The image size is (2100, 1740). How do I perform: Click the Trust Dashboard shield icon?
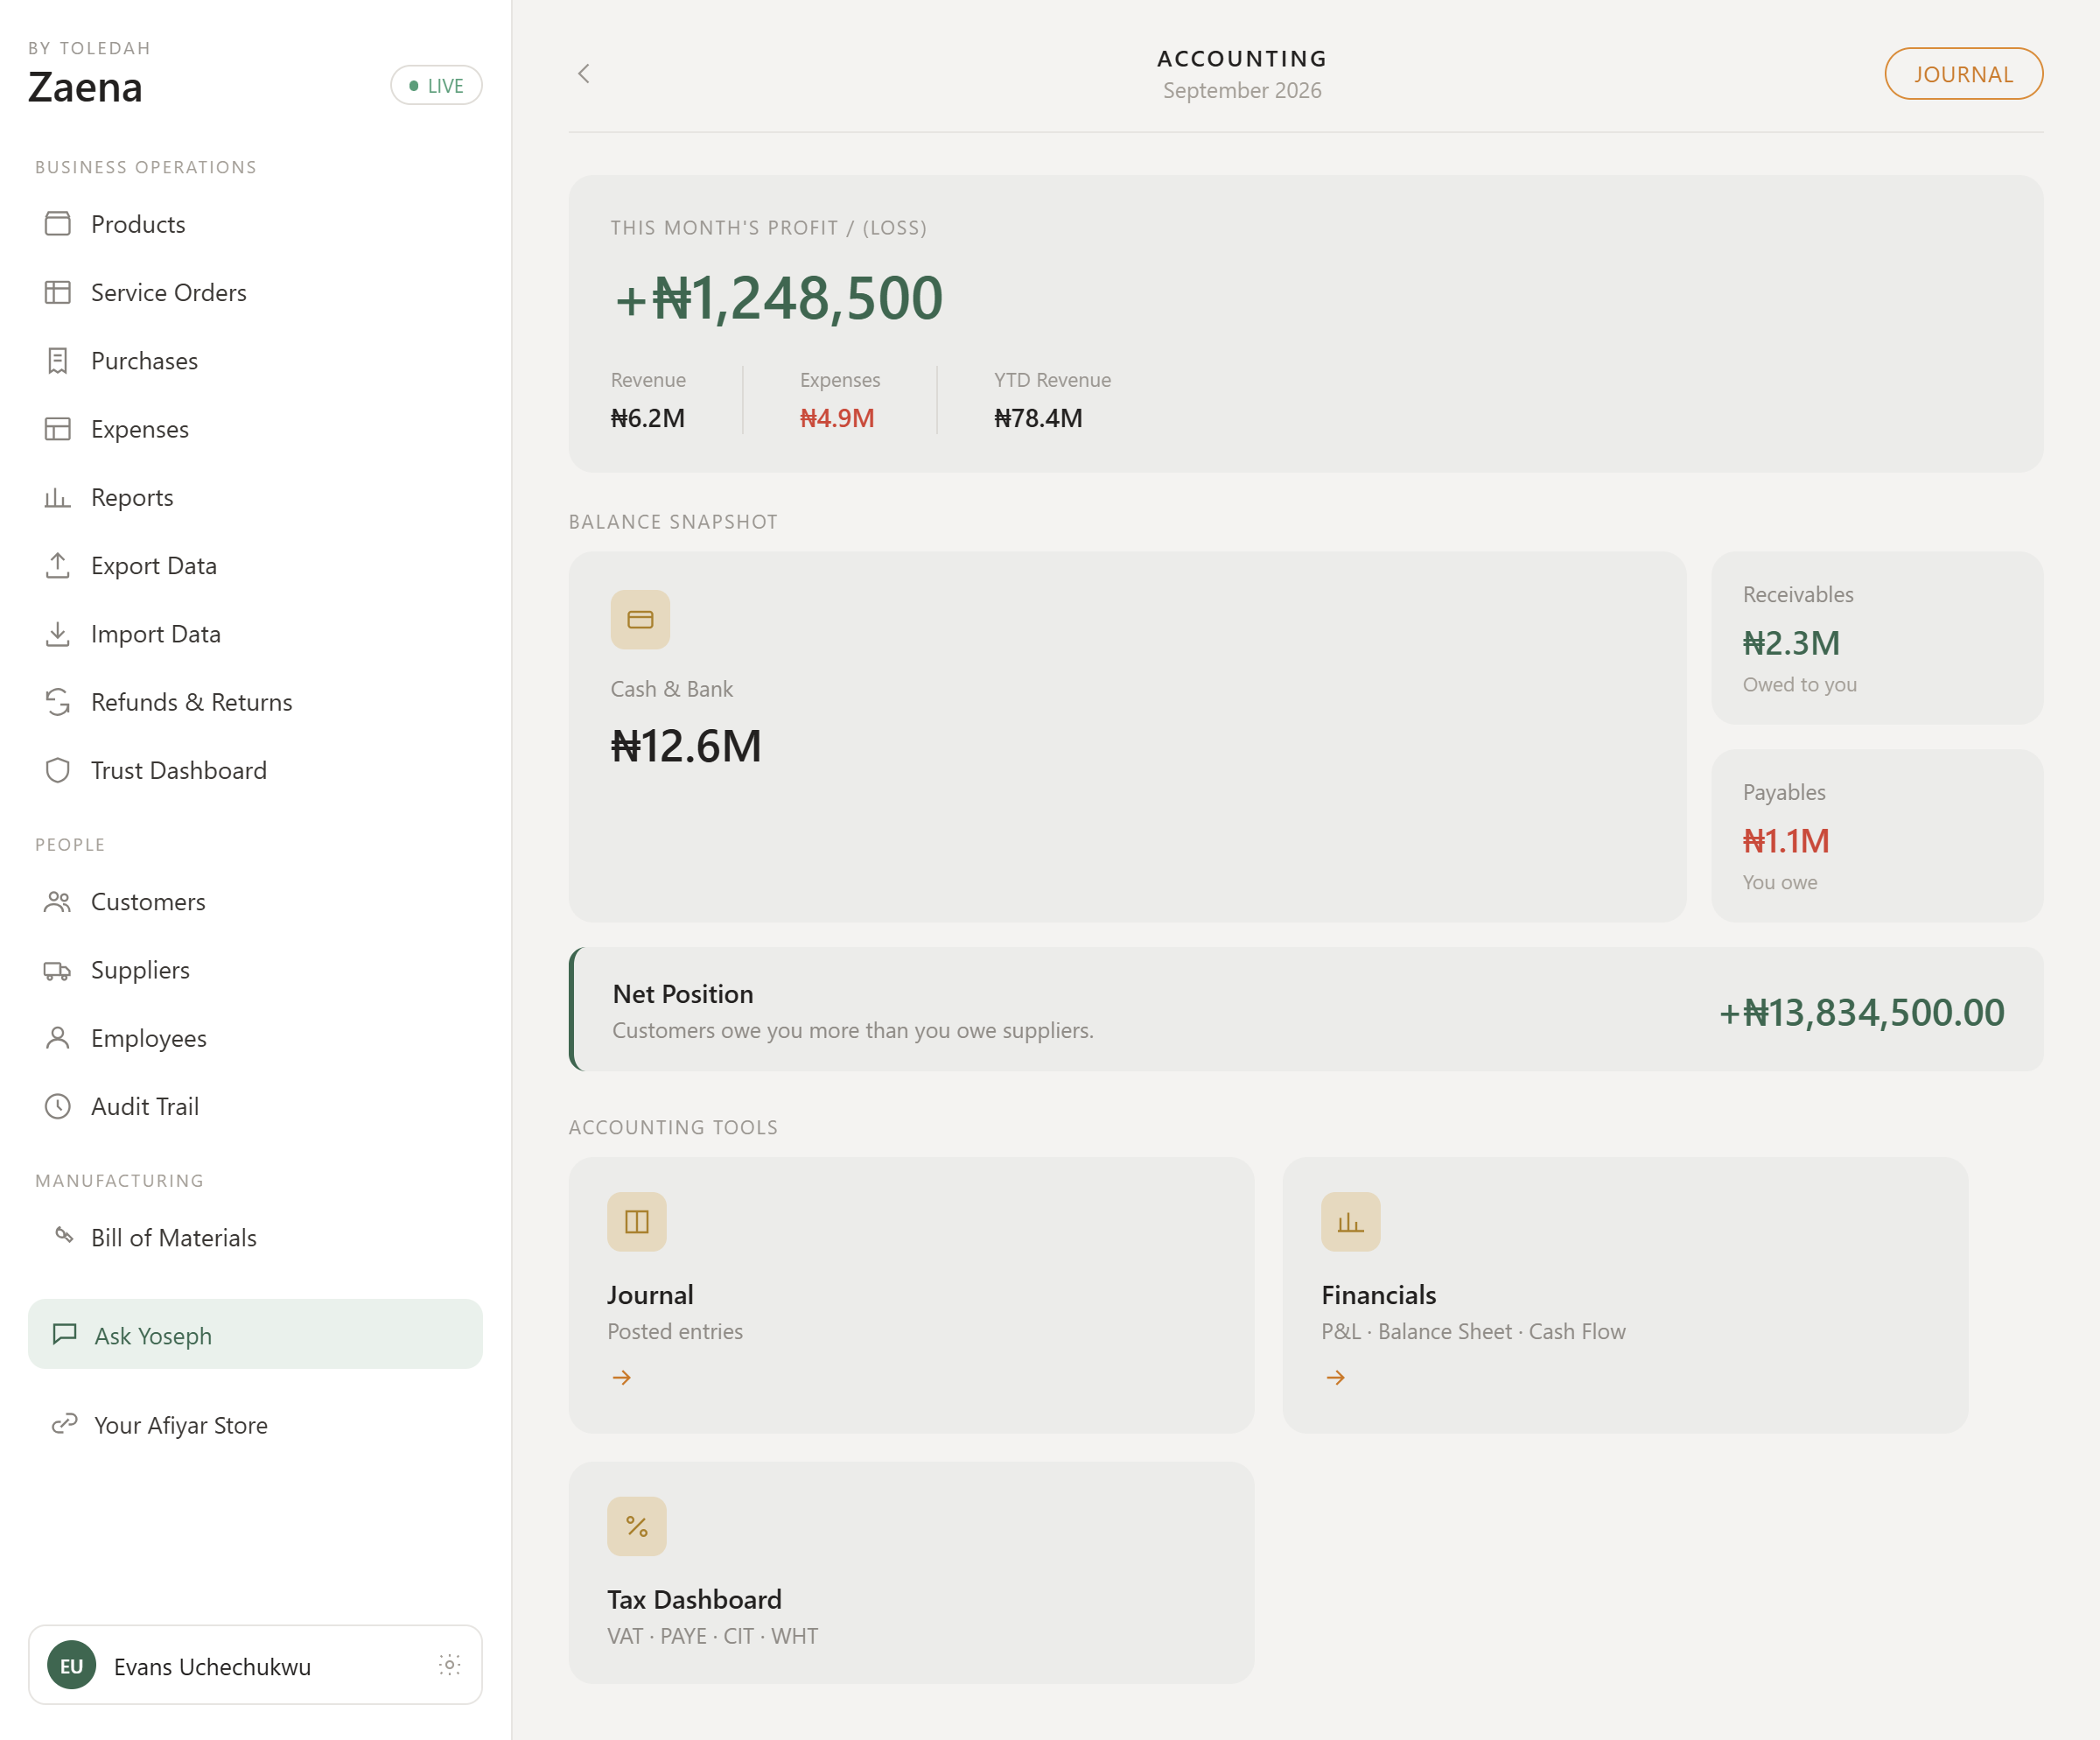58,770
